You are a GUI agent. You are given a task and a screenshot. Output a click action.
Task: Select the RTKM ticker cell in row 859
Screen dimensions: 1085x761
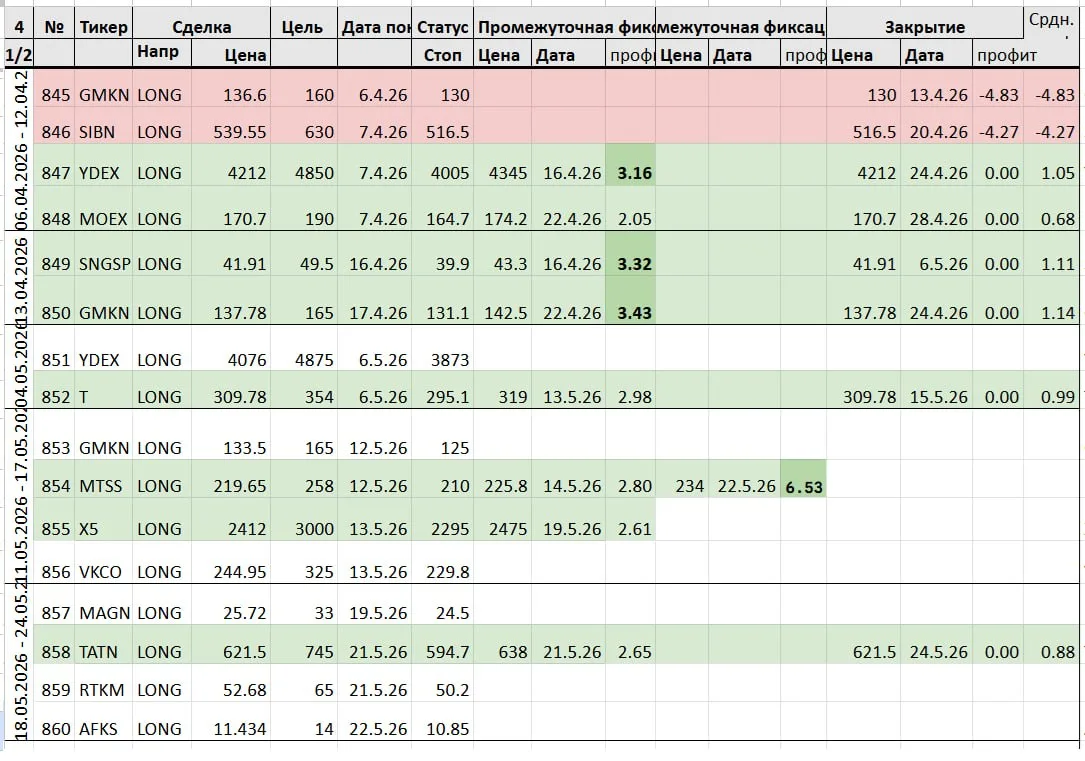103,690
